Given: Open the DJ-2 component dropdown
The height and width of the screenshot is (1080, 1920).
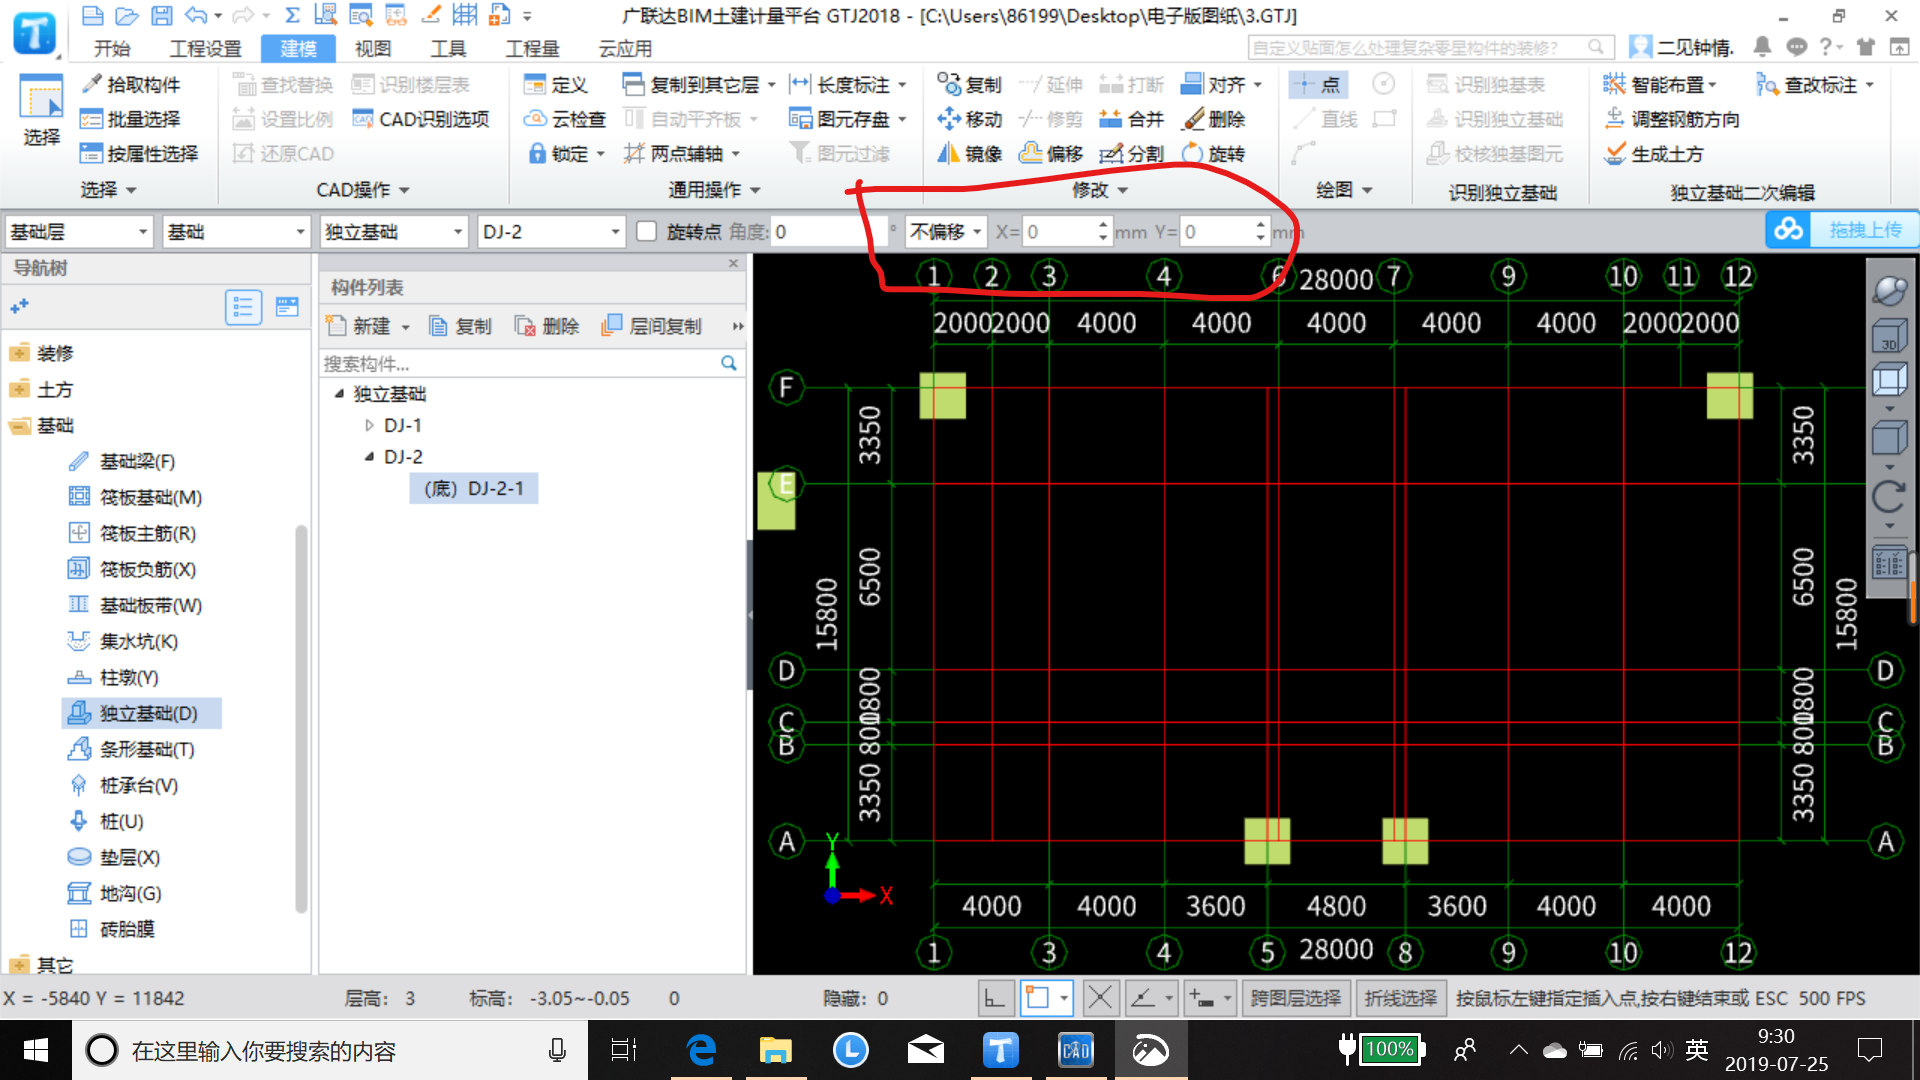Looking at the screenshot, I should point(551,231).
